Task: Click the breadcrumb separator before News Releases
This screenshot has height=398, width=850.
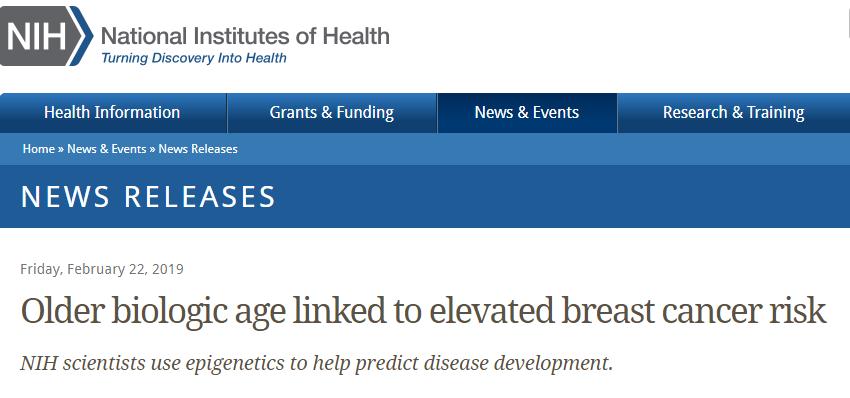Action: 152,149
